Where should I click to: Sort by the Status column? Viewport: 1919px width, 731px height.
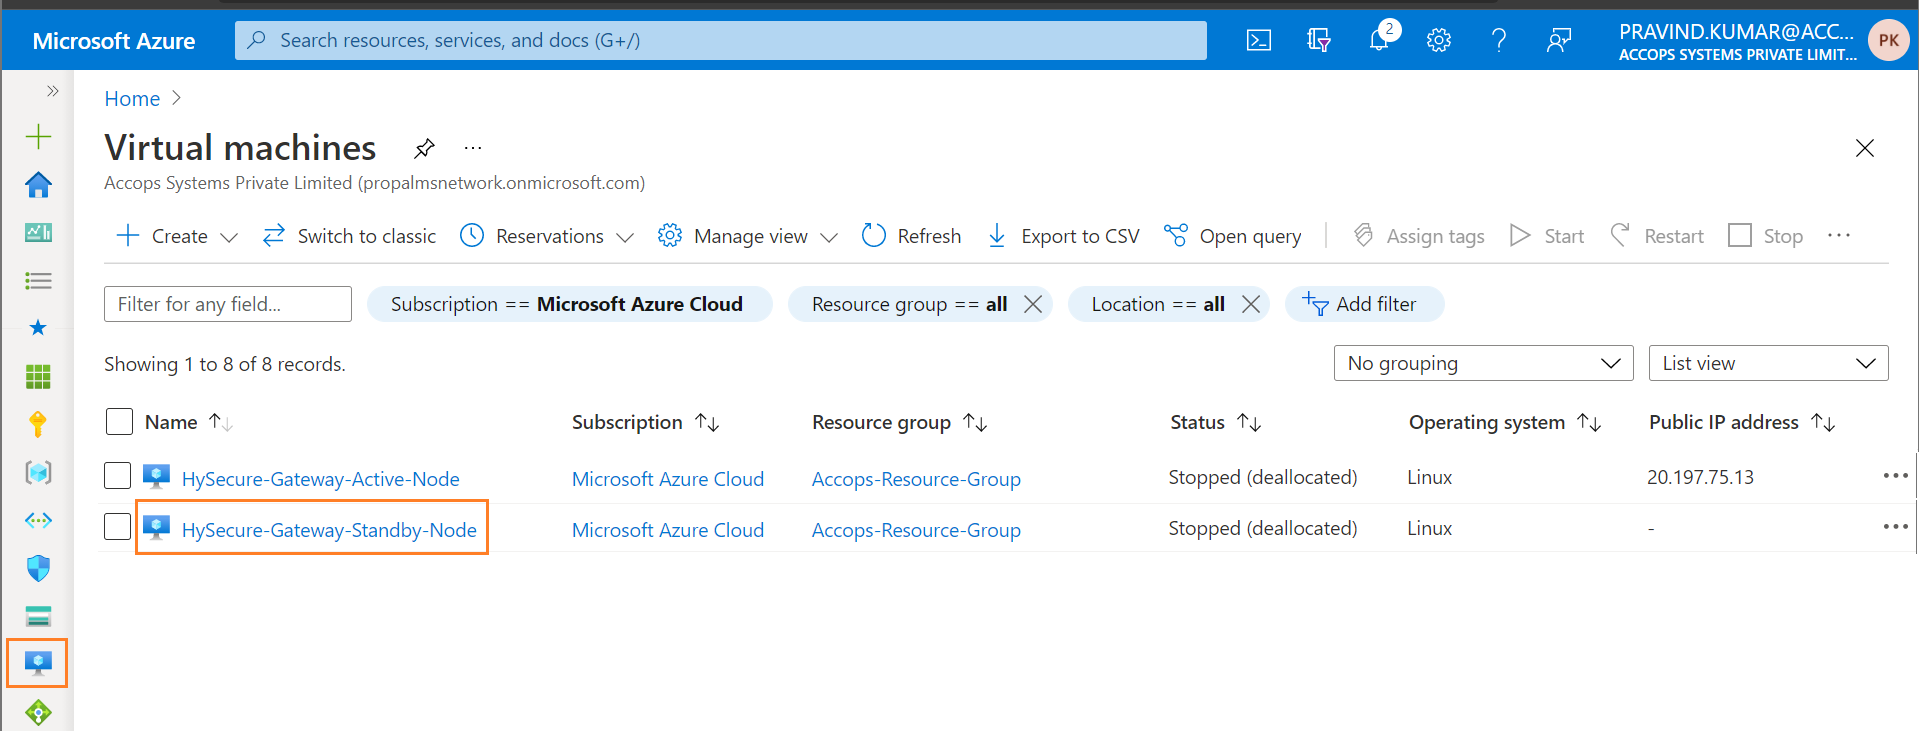coord(1215,422)
